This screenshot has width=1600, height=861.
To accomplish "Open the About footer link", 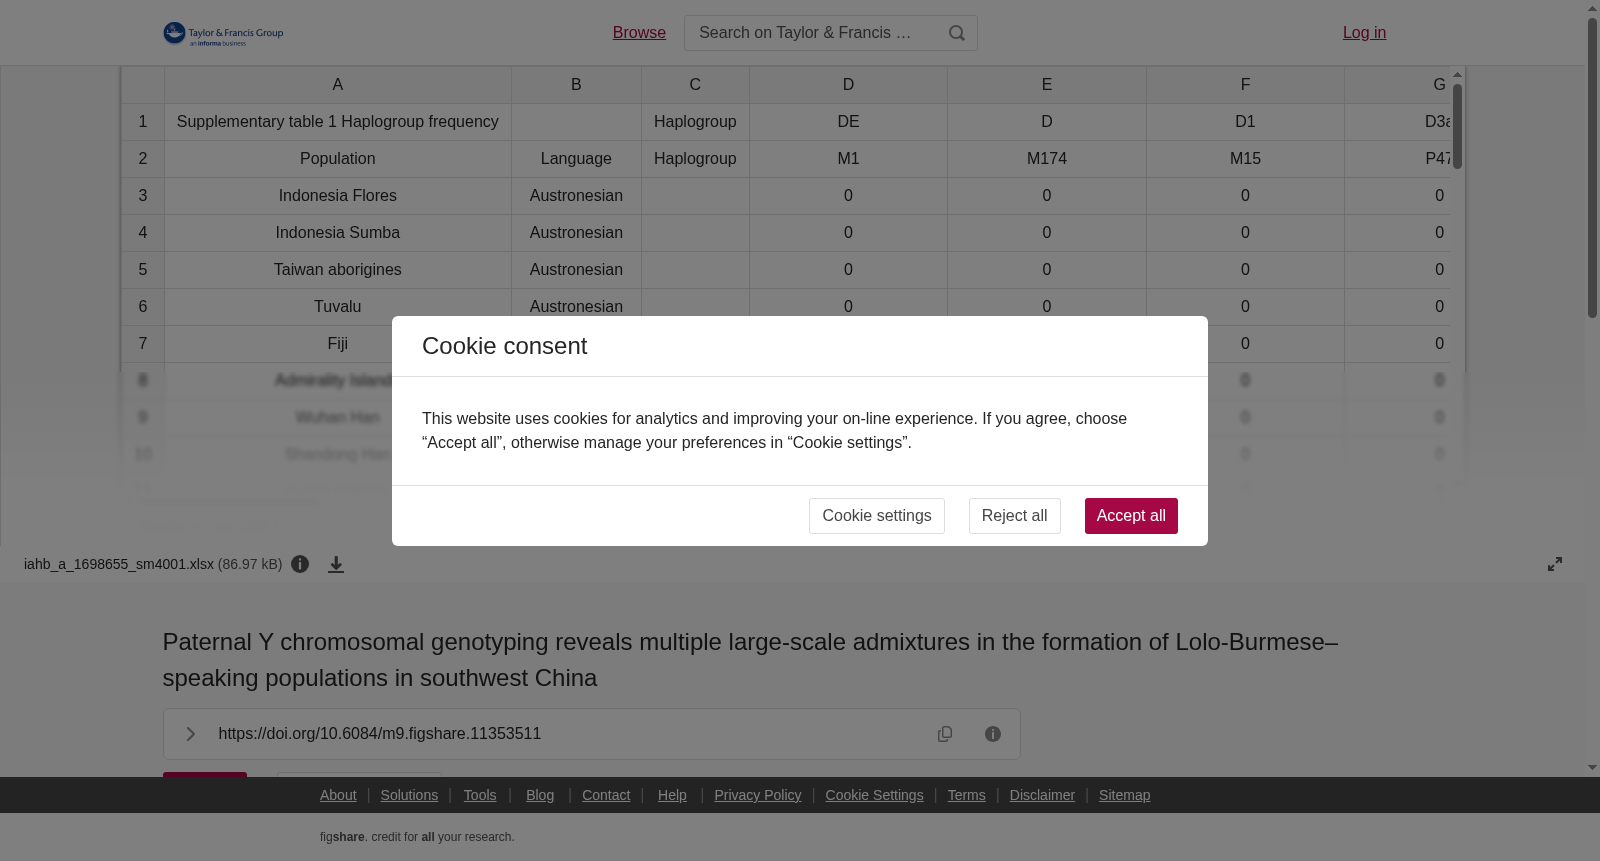I will point(338,795).
